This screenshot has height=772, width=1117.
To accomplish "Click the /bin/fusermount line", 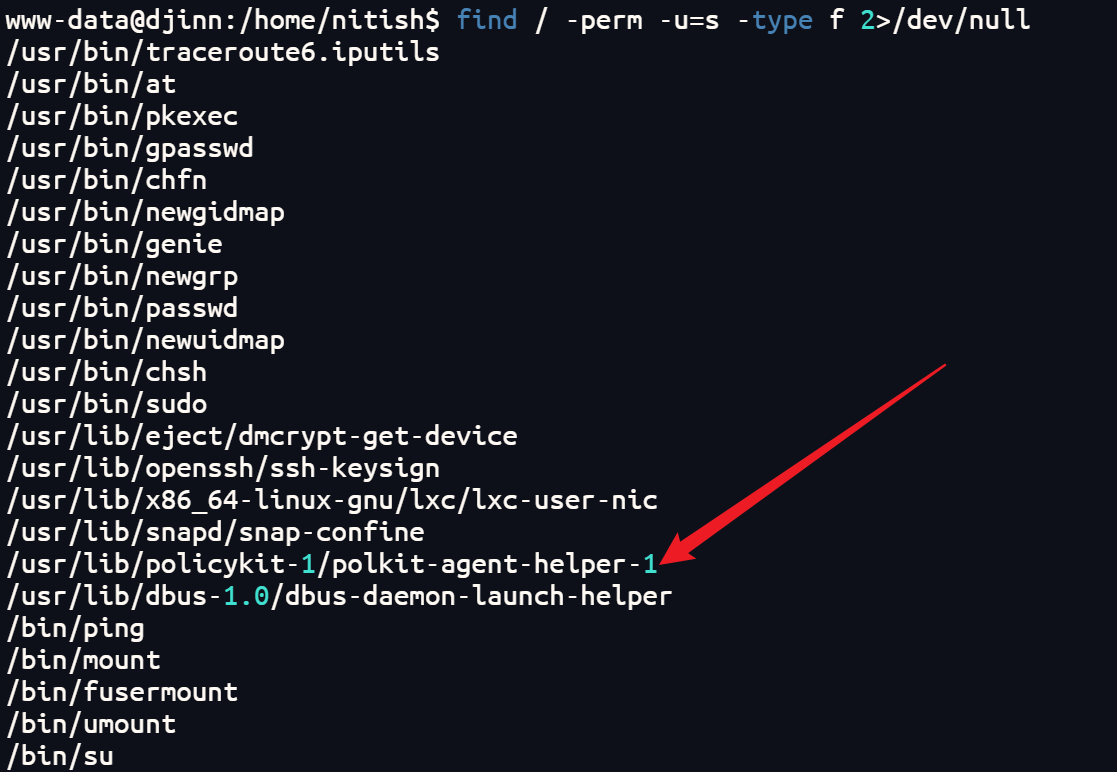I will 122,693.
